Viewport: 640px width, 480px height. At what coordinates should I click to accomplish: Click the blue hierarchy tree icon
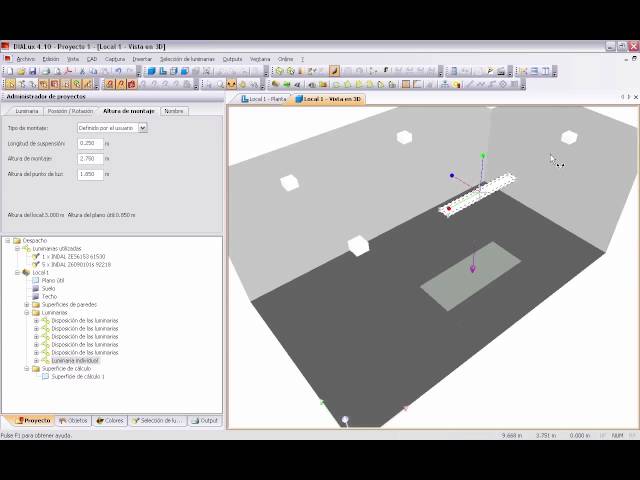[x=445, y=84]
